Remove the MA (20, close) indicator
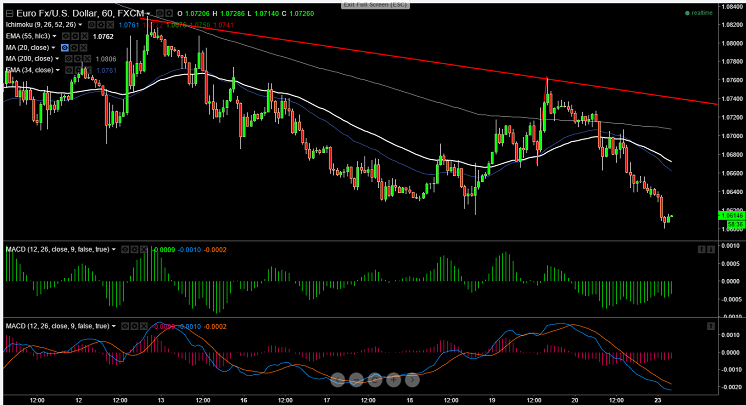The width and height of the screenshot is (746, 405). (83, 48)
